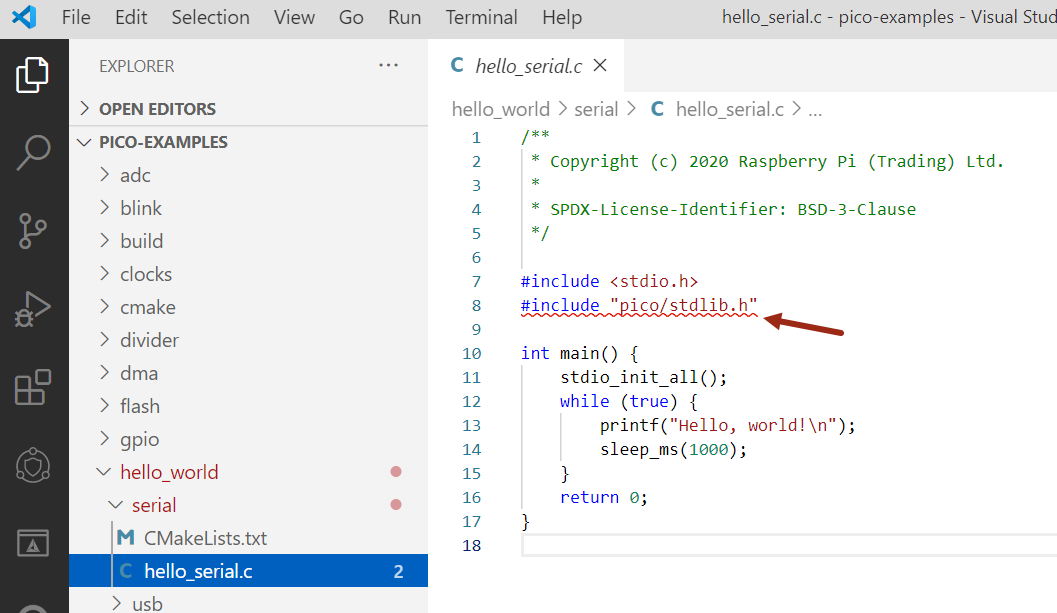The height and width of the screenshot is (613, 1057).
Task: Open the Explorer view in activity bar
Action: click(33, 76)
